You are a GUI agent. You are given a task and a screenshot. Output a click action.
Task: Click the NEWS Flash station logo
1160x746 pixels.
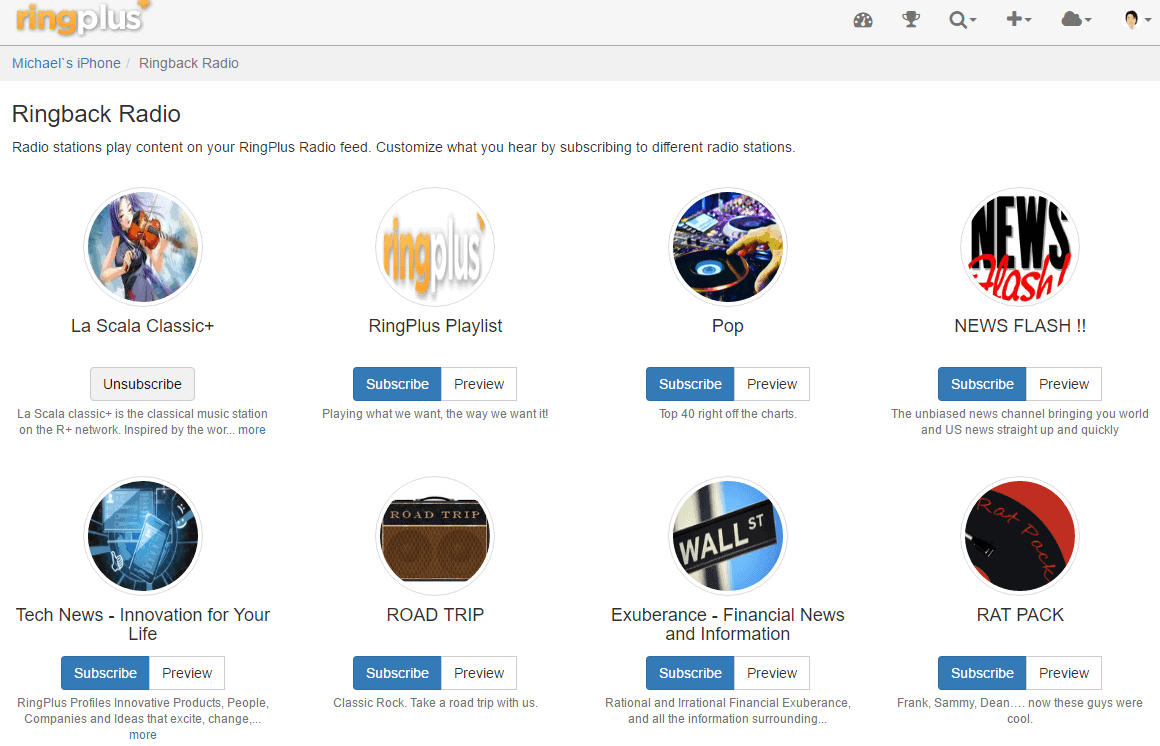point(1020,247)
